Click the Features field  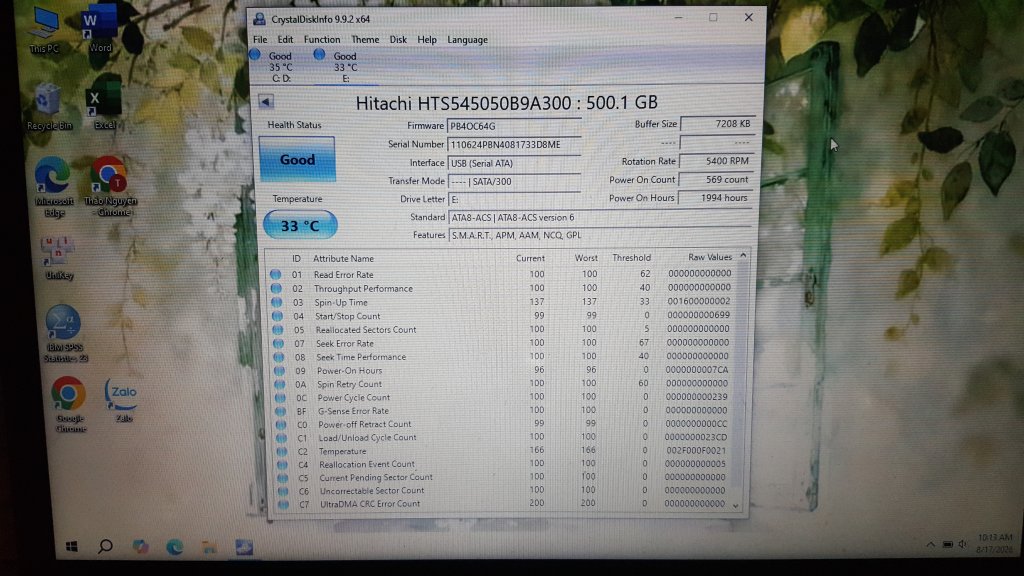(600, 235)
